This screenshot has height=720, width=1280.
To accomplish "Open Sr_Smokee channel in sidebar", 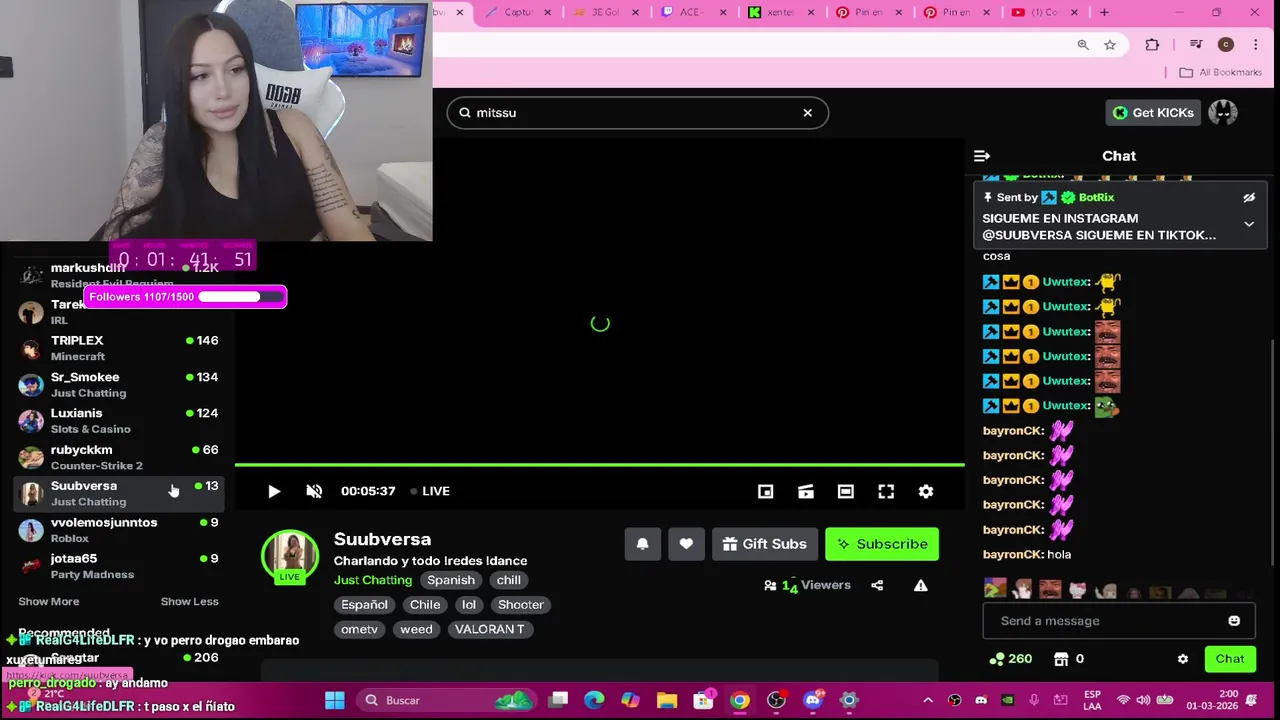I will click(119, 385).
